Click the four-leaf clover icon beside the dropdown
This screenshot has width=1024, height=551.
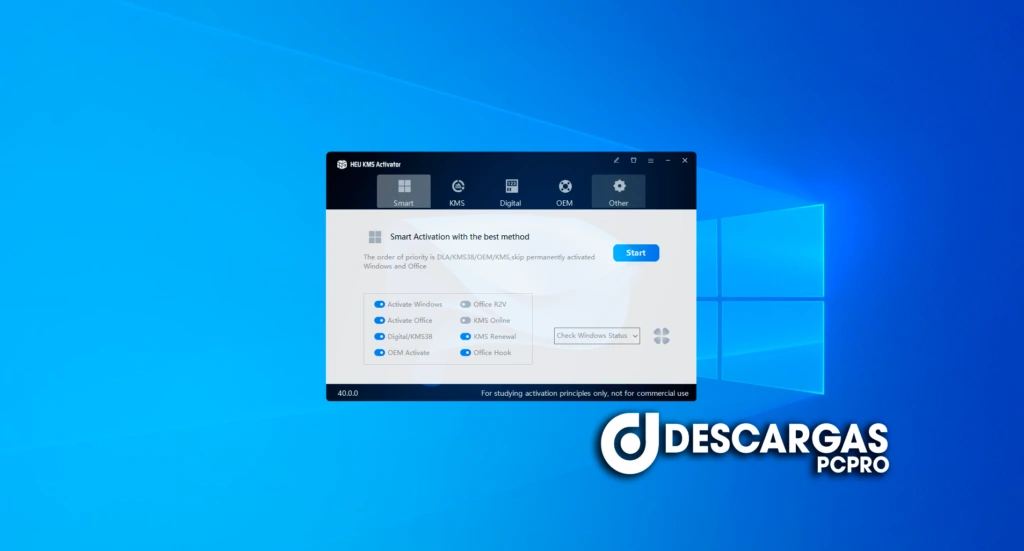661,336
